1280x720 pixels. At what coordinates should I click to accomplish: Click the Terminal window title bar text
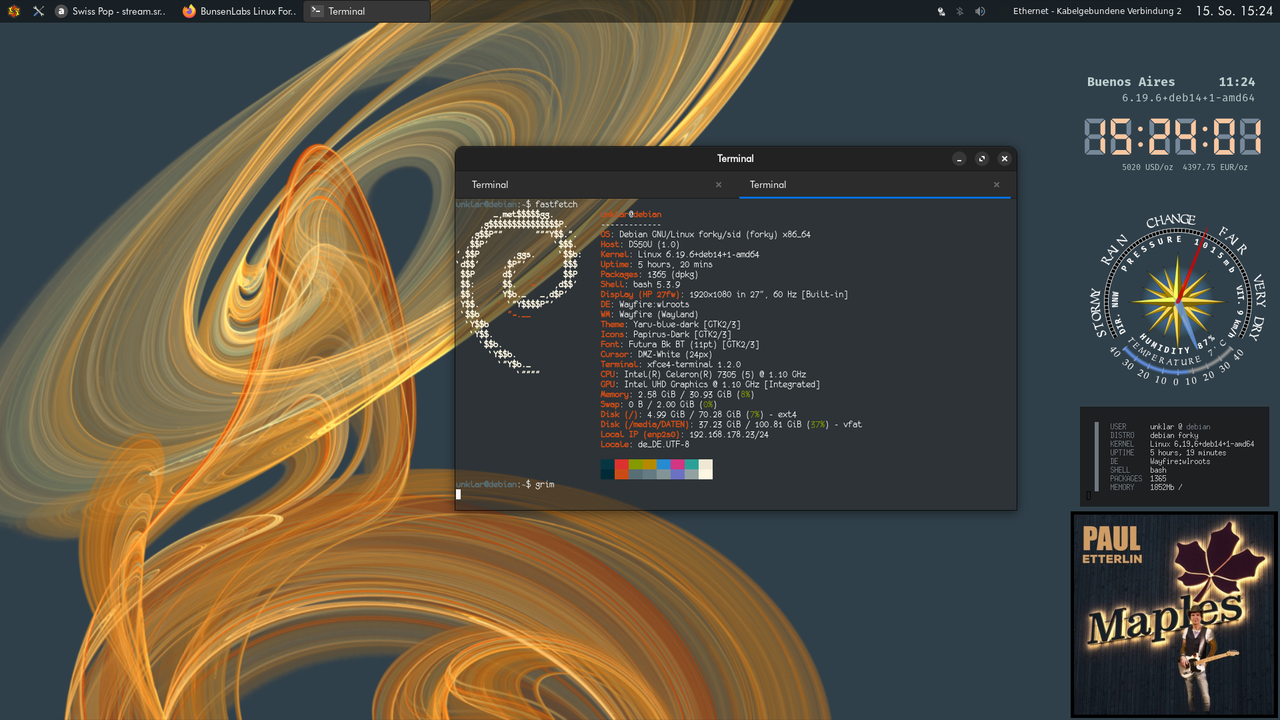coord(735,158)
